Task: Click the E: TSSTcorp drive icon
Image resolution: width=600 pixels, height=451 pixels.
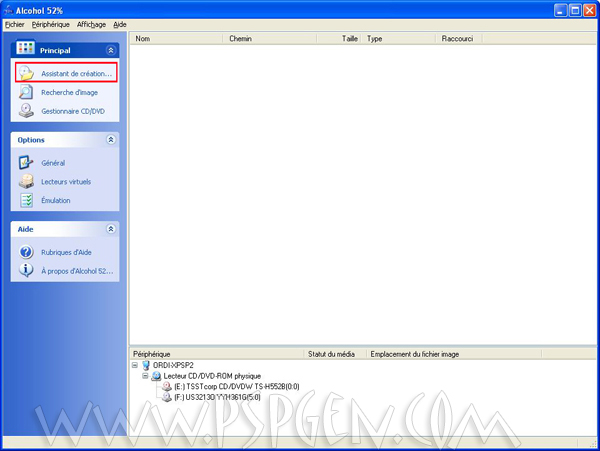Action: click(167, 386)
